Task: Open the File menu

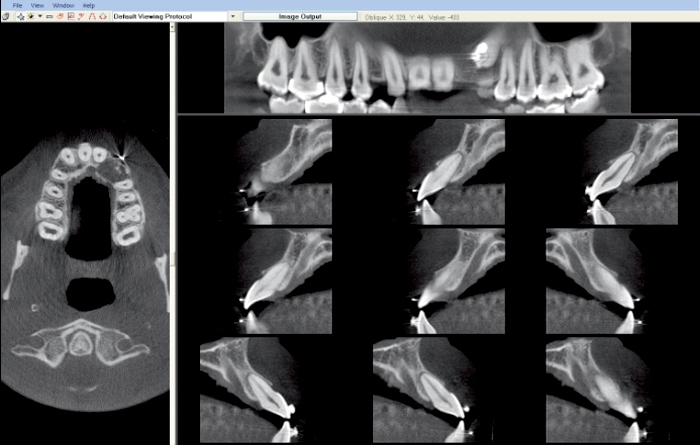Action: click(x=17, y=5)
